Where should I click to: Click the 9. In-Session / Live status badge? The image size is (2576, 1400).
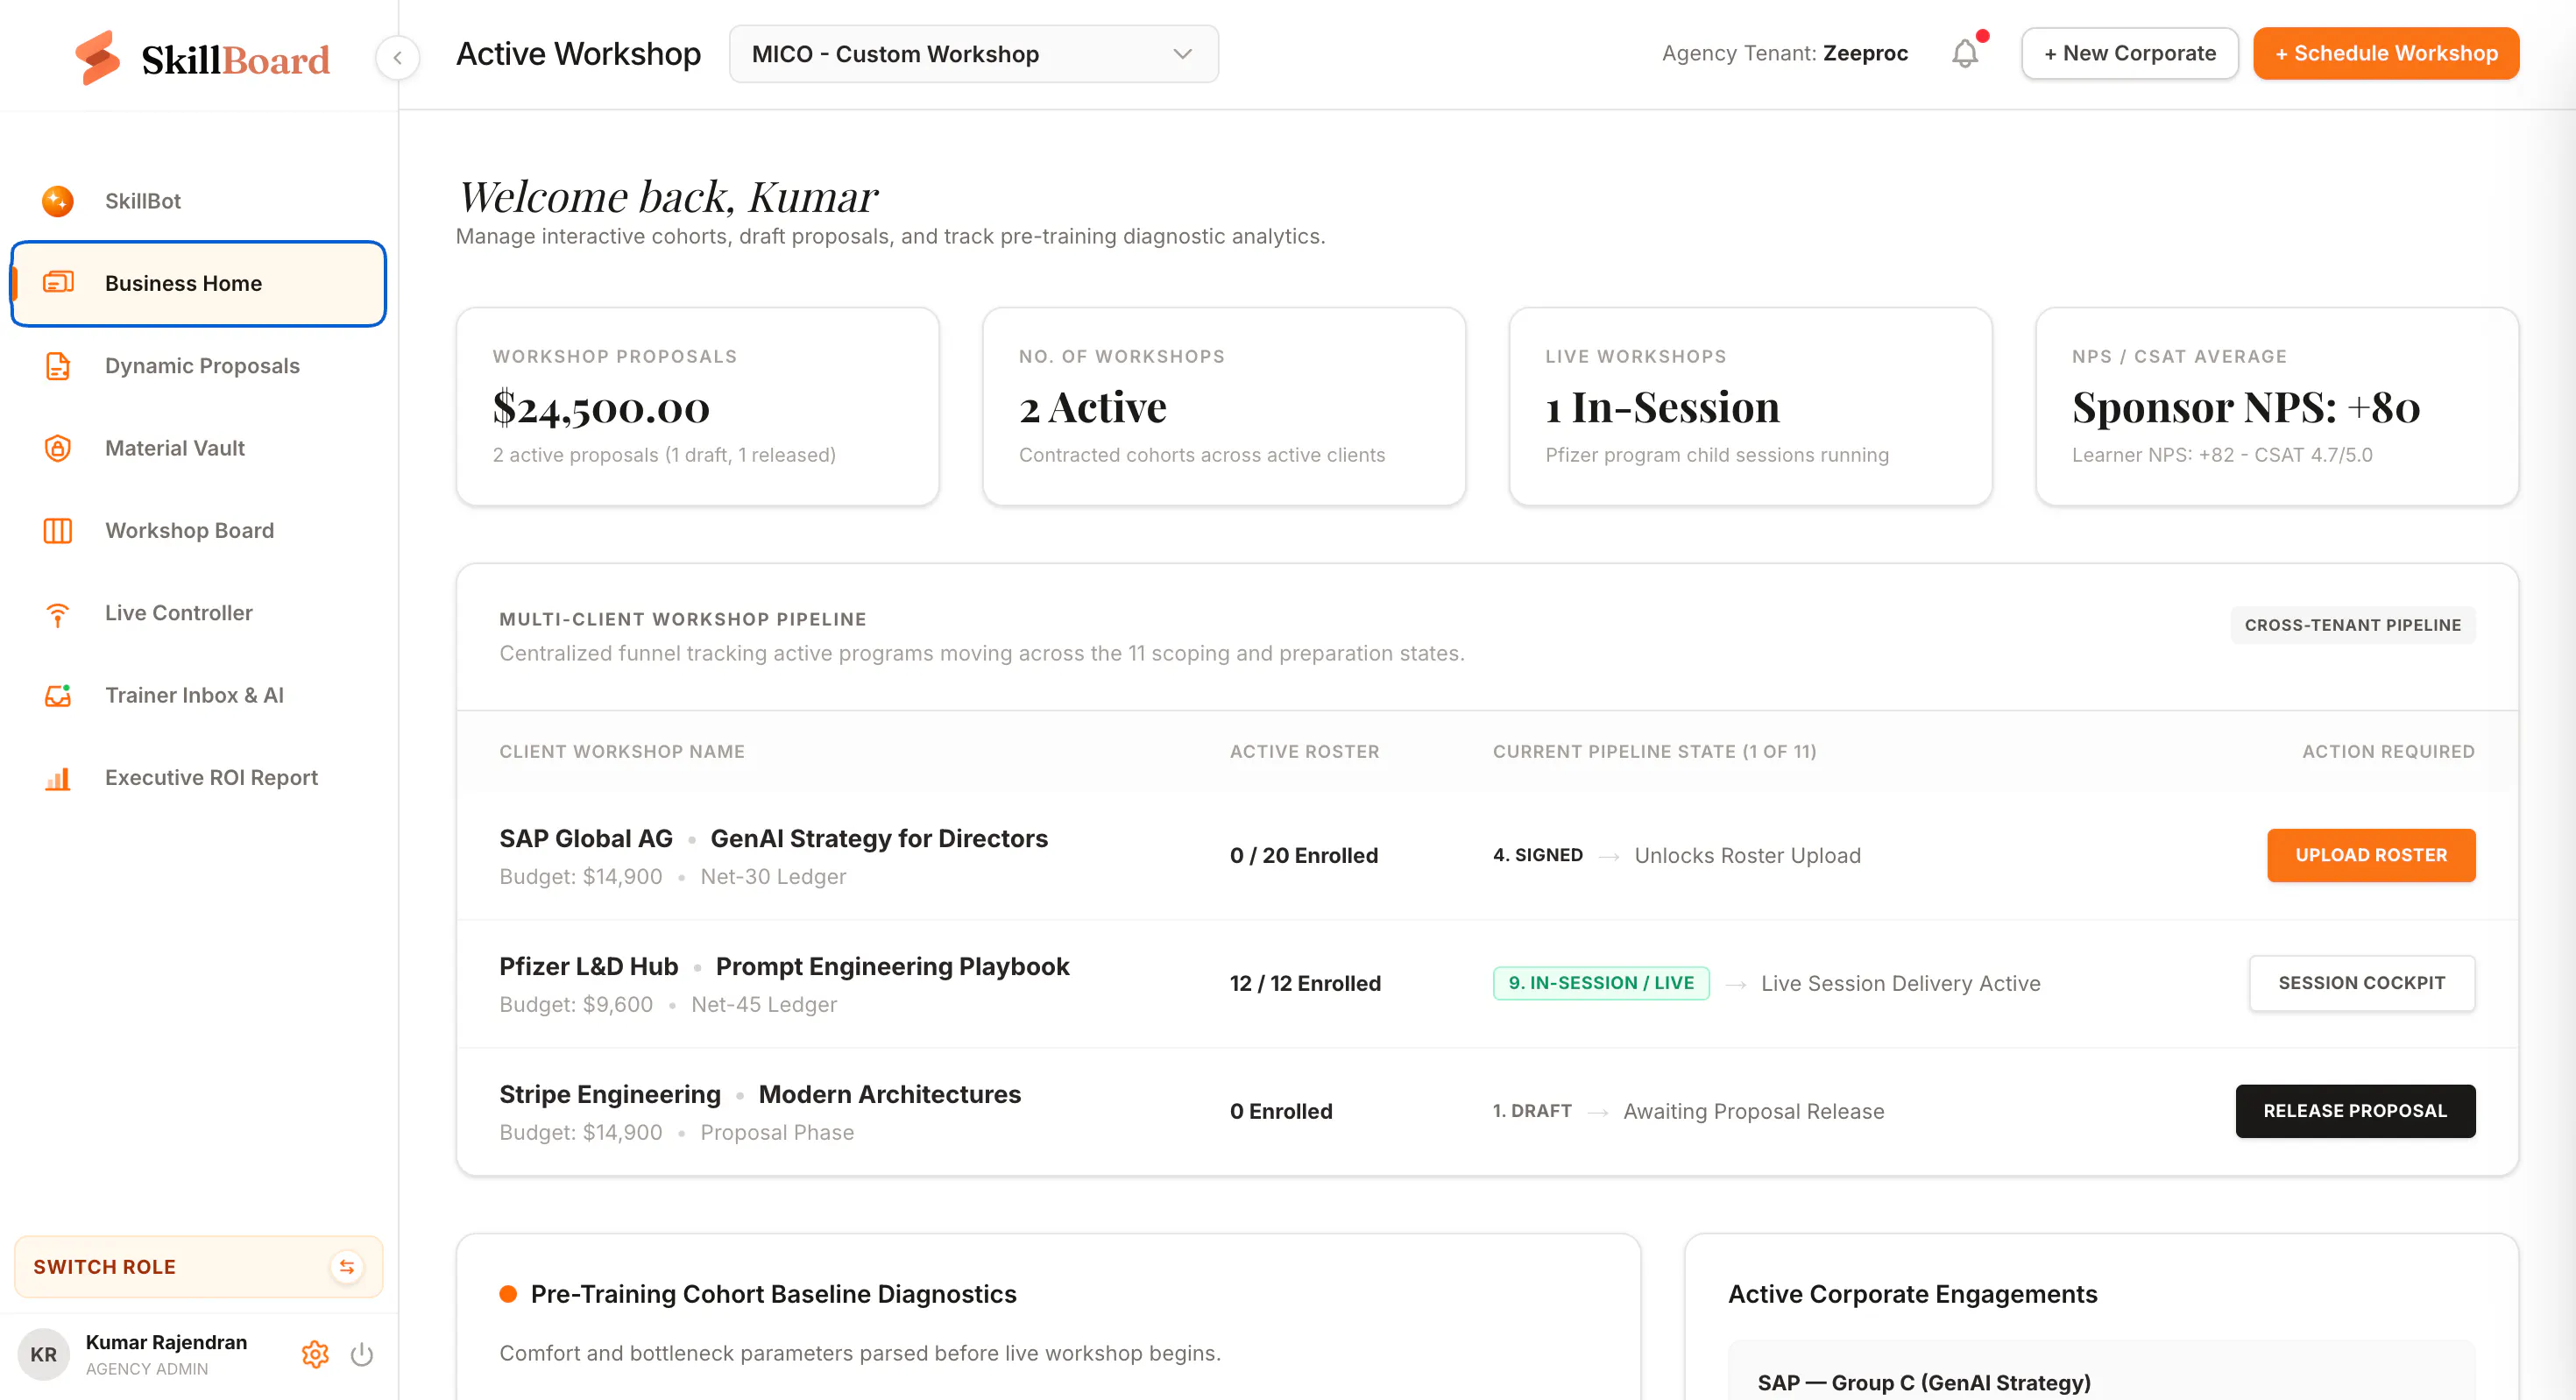(x=1601, y=983)
